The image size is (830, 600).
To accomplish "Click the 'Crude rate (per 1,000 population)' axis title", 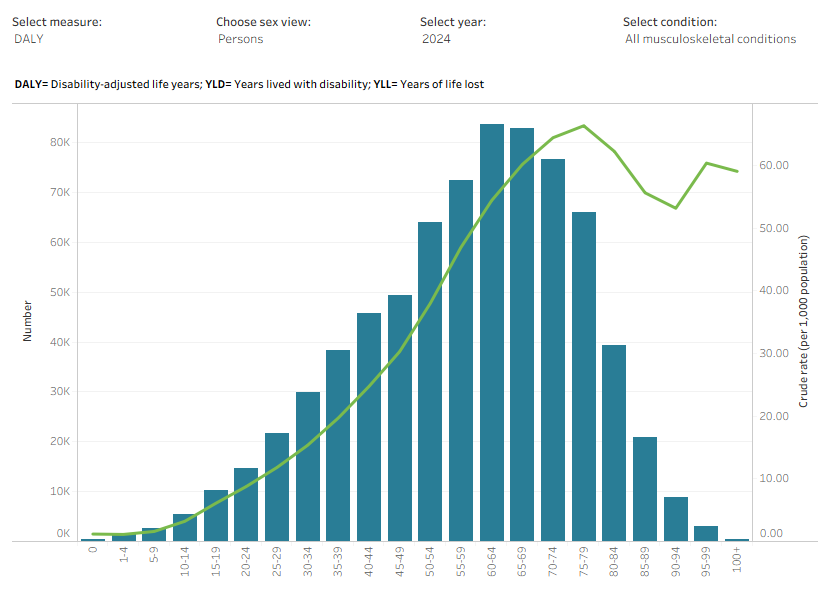I will (804, 321).
